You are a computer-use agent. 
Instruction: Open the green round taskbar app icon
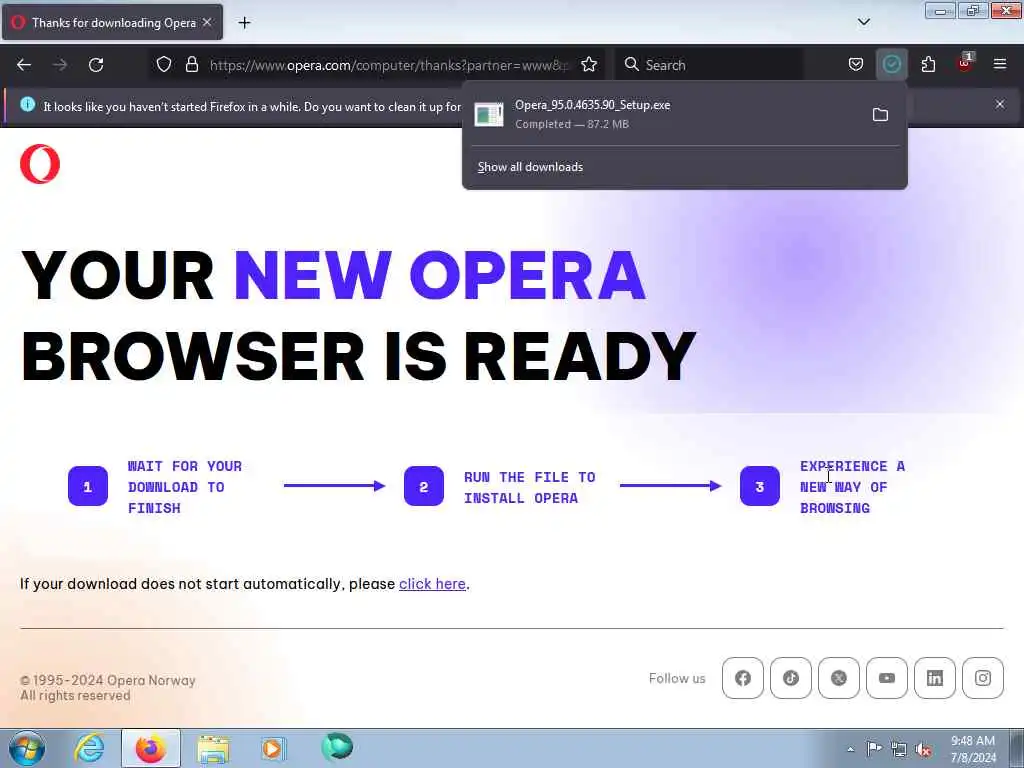point(337,747)
